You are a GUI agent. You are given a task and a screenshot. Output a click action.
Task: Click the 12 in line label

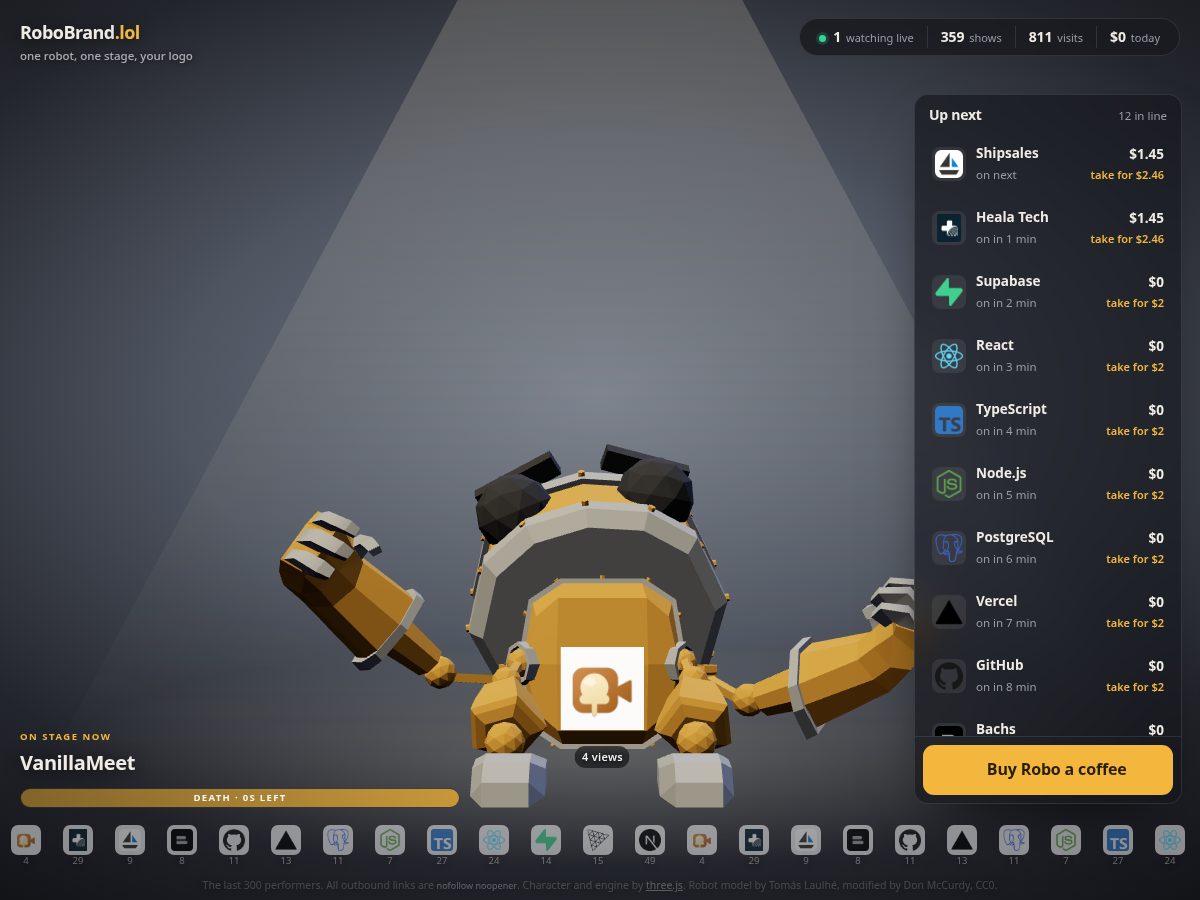point(1142,116)
